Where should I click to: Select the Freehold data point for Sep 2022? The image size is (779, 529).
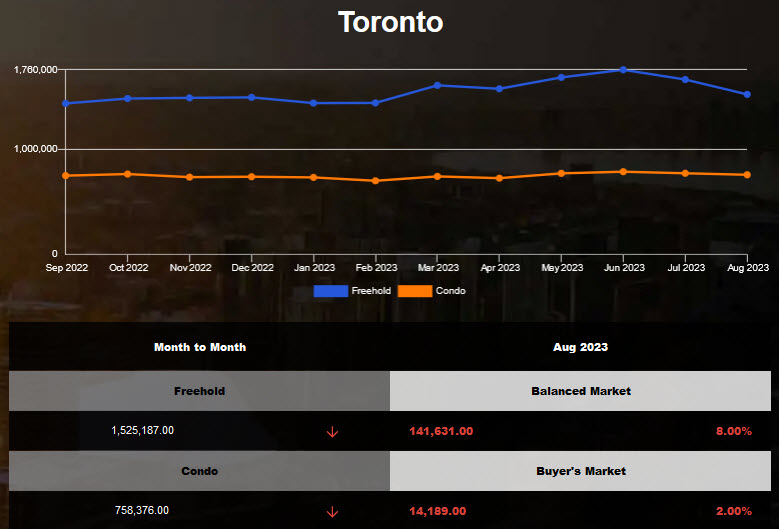point(66,103)
